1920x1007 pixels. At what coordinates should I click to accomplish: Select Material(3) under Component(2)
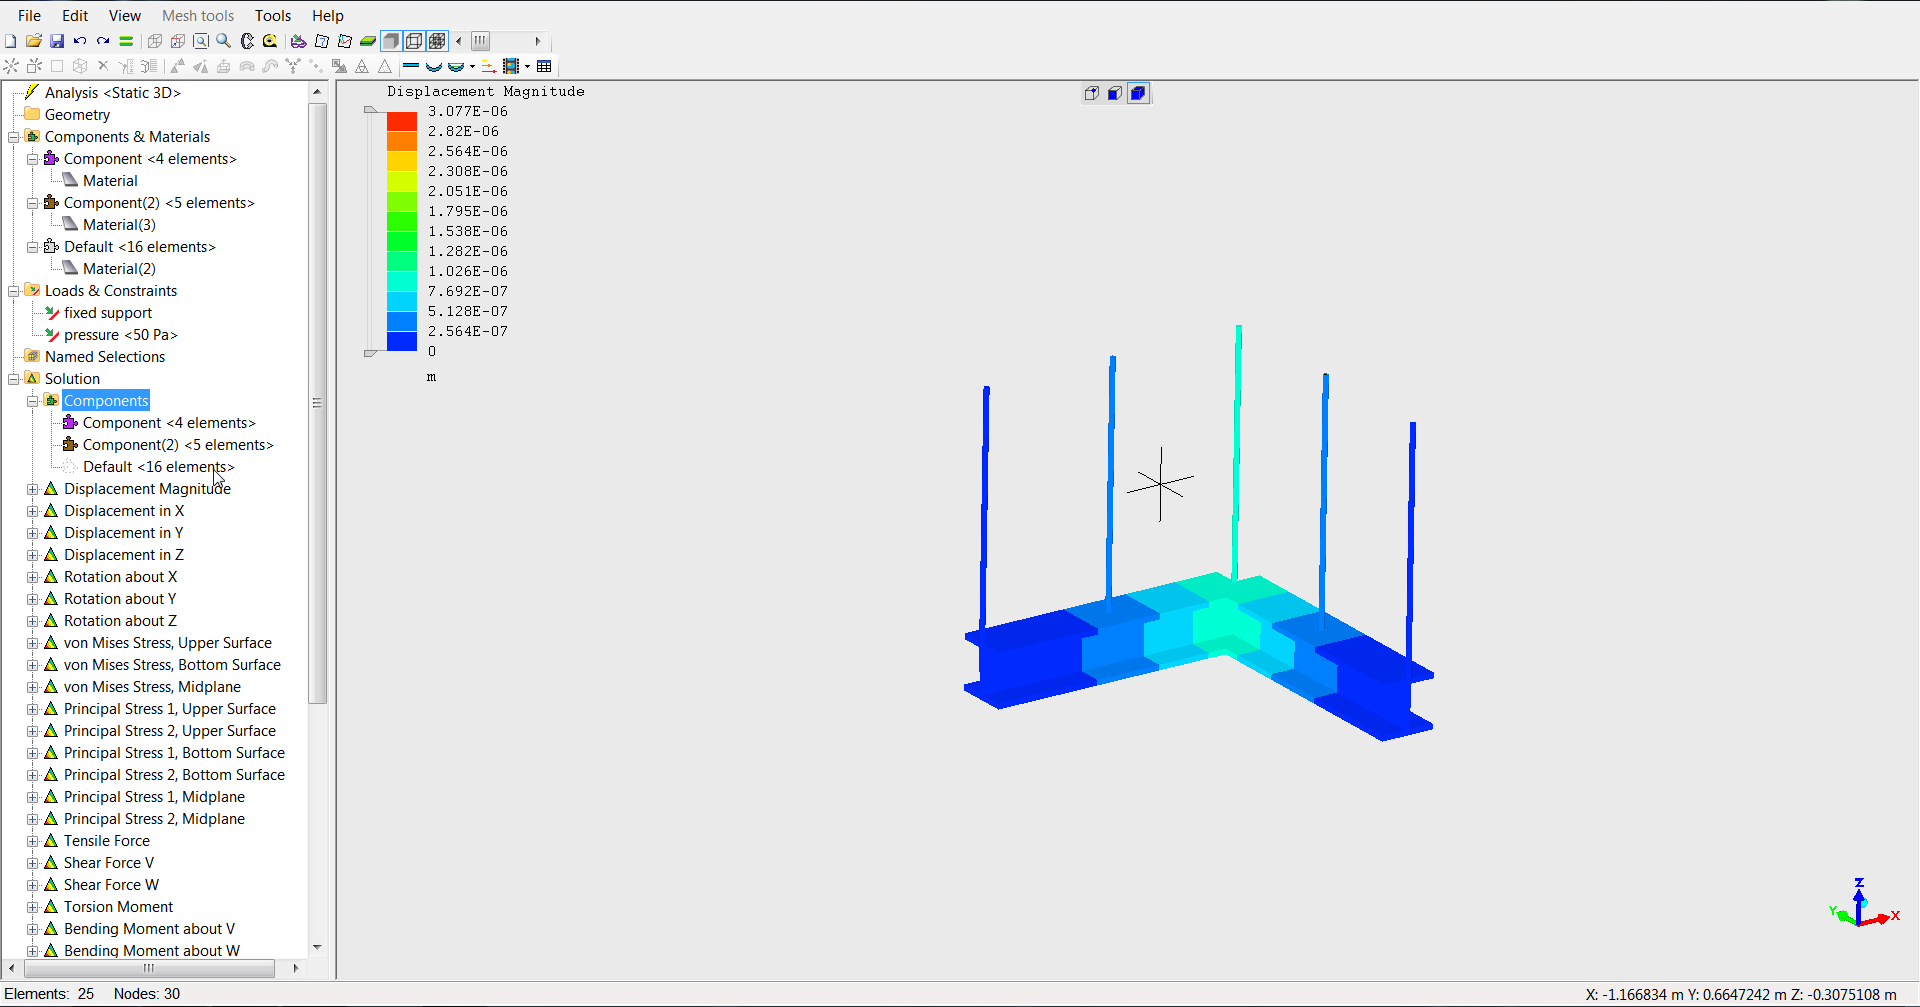119,225
